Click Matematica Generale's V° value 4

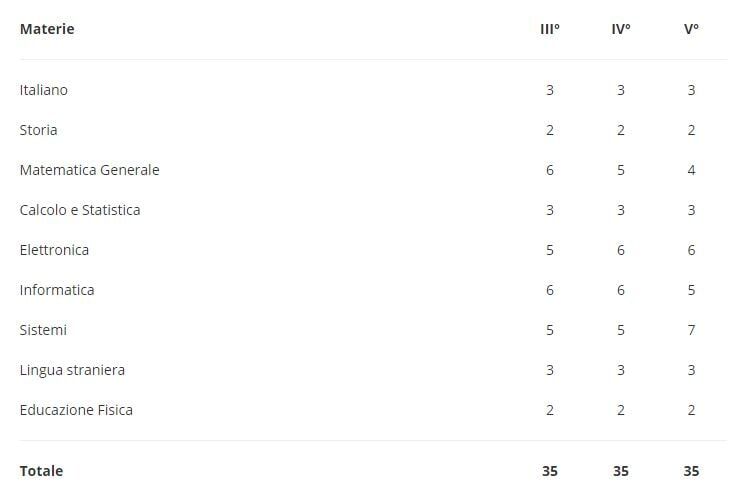click(x=691, y=170)
